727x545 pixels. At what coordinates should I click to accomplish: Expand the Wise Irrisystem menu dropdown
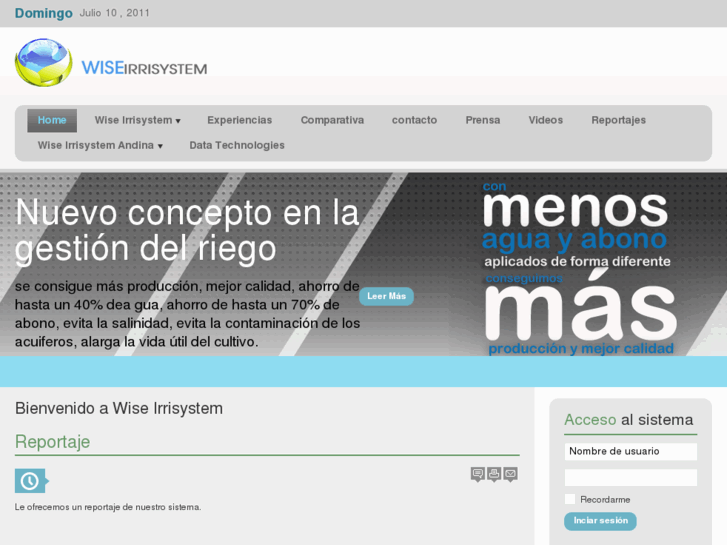coord(137,120)
